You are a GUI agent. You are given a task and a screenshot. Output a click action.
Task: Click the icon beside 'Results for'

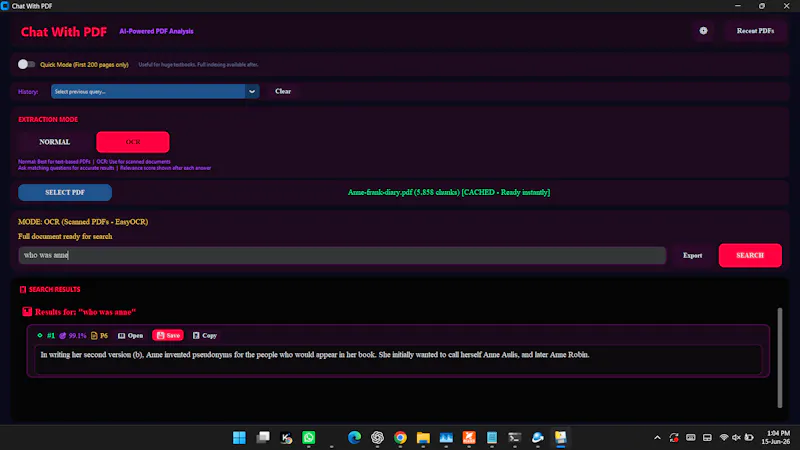pos(27,311)
